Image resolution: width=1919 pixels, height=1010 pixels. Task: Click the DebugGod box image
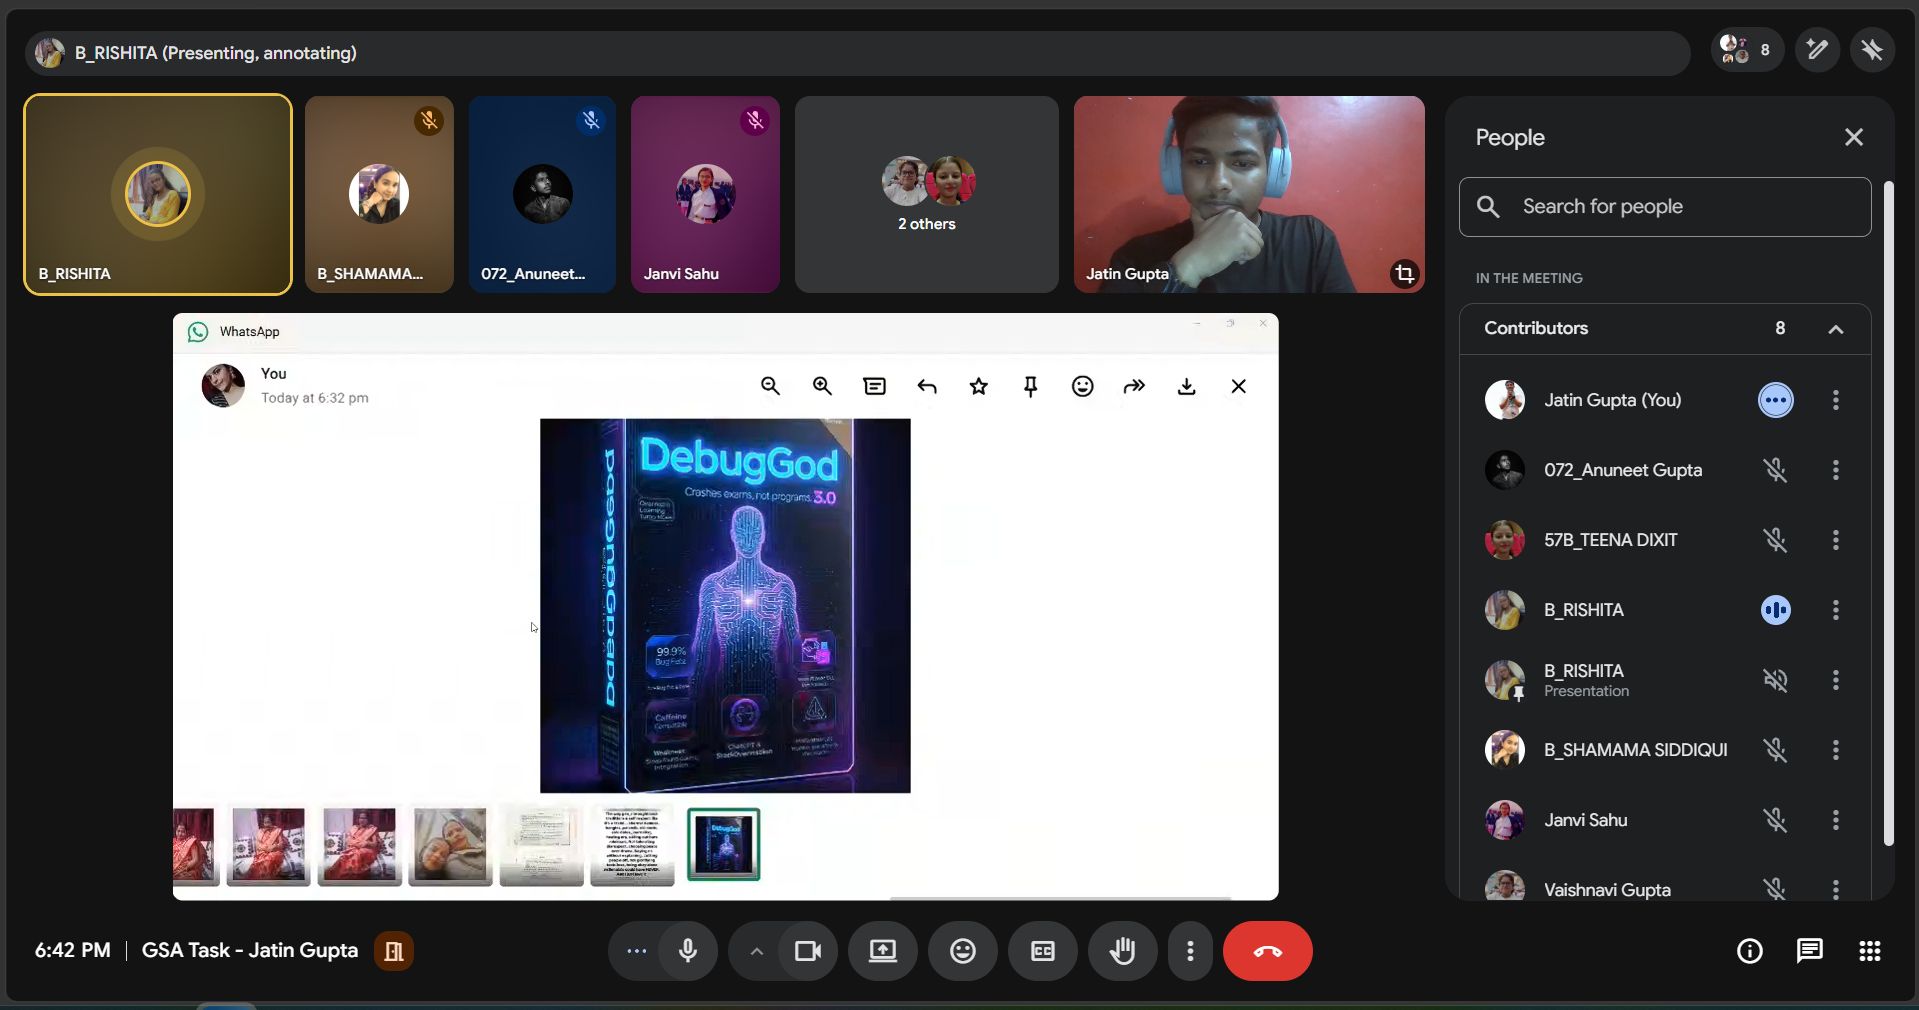click(725, 606)
